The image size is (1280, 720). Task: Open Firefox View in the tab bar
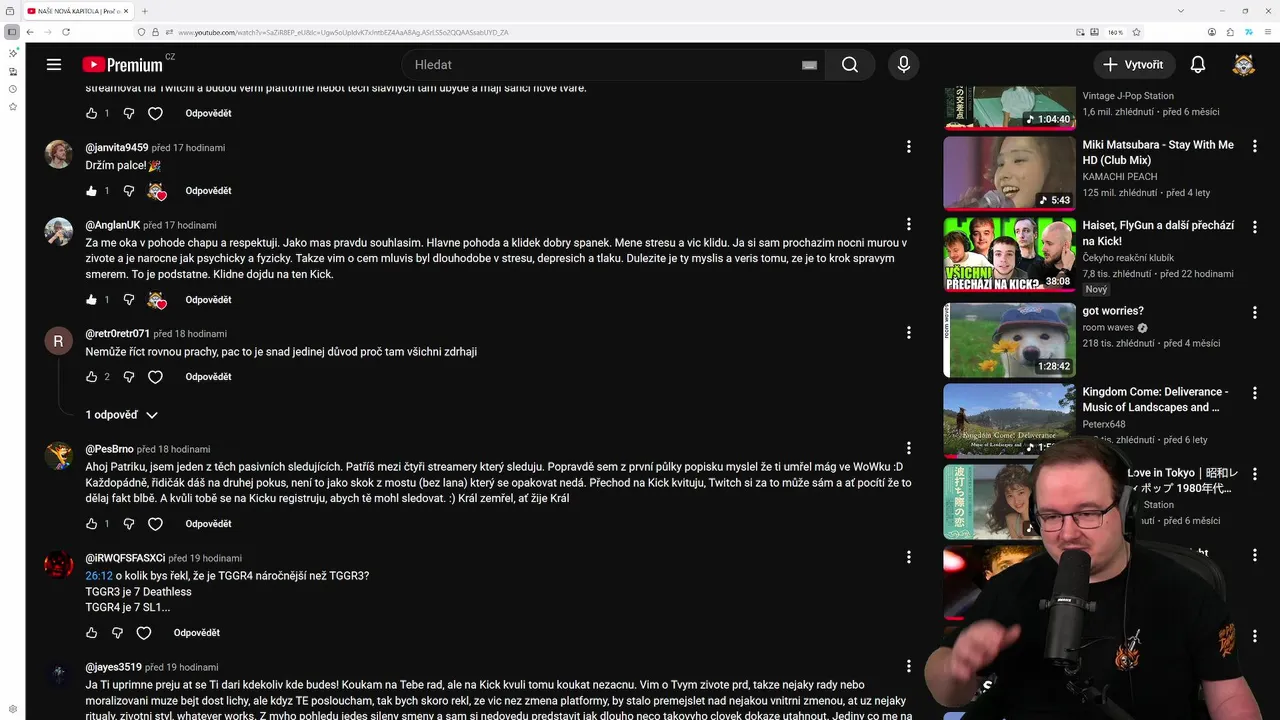coord(12,11)
